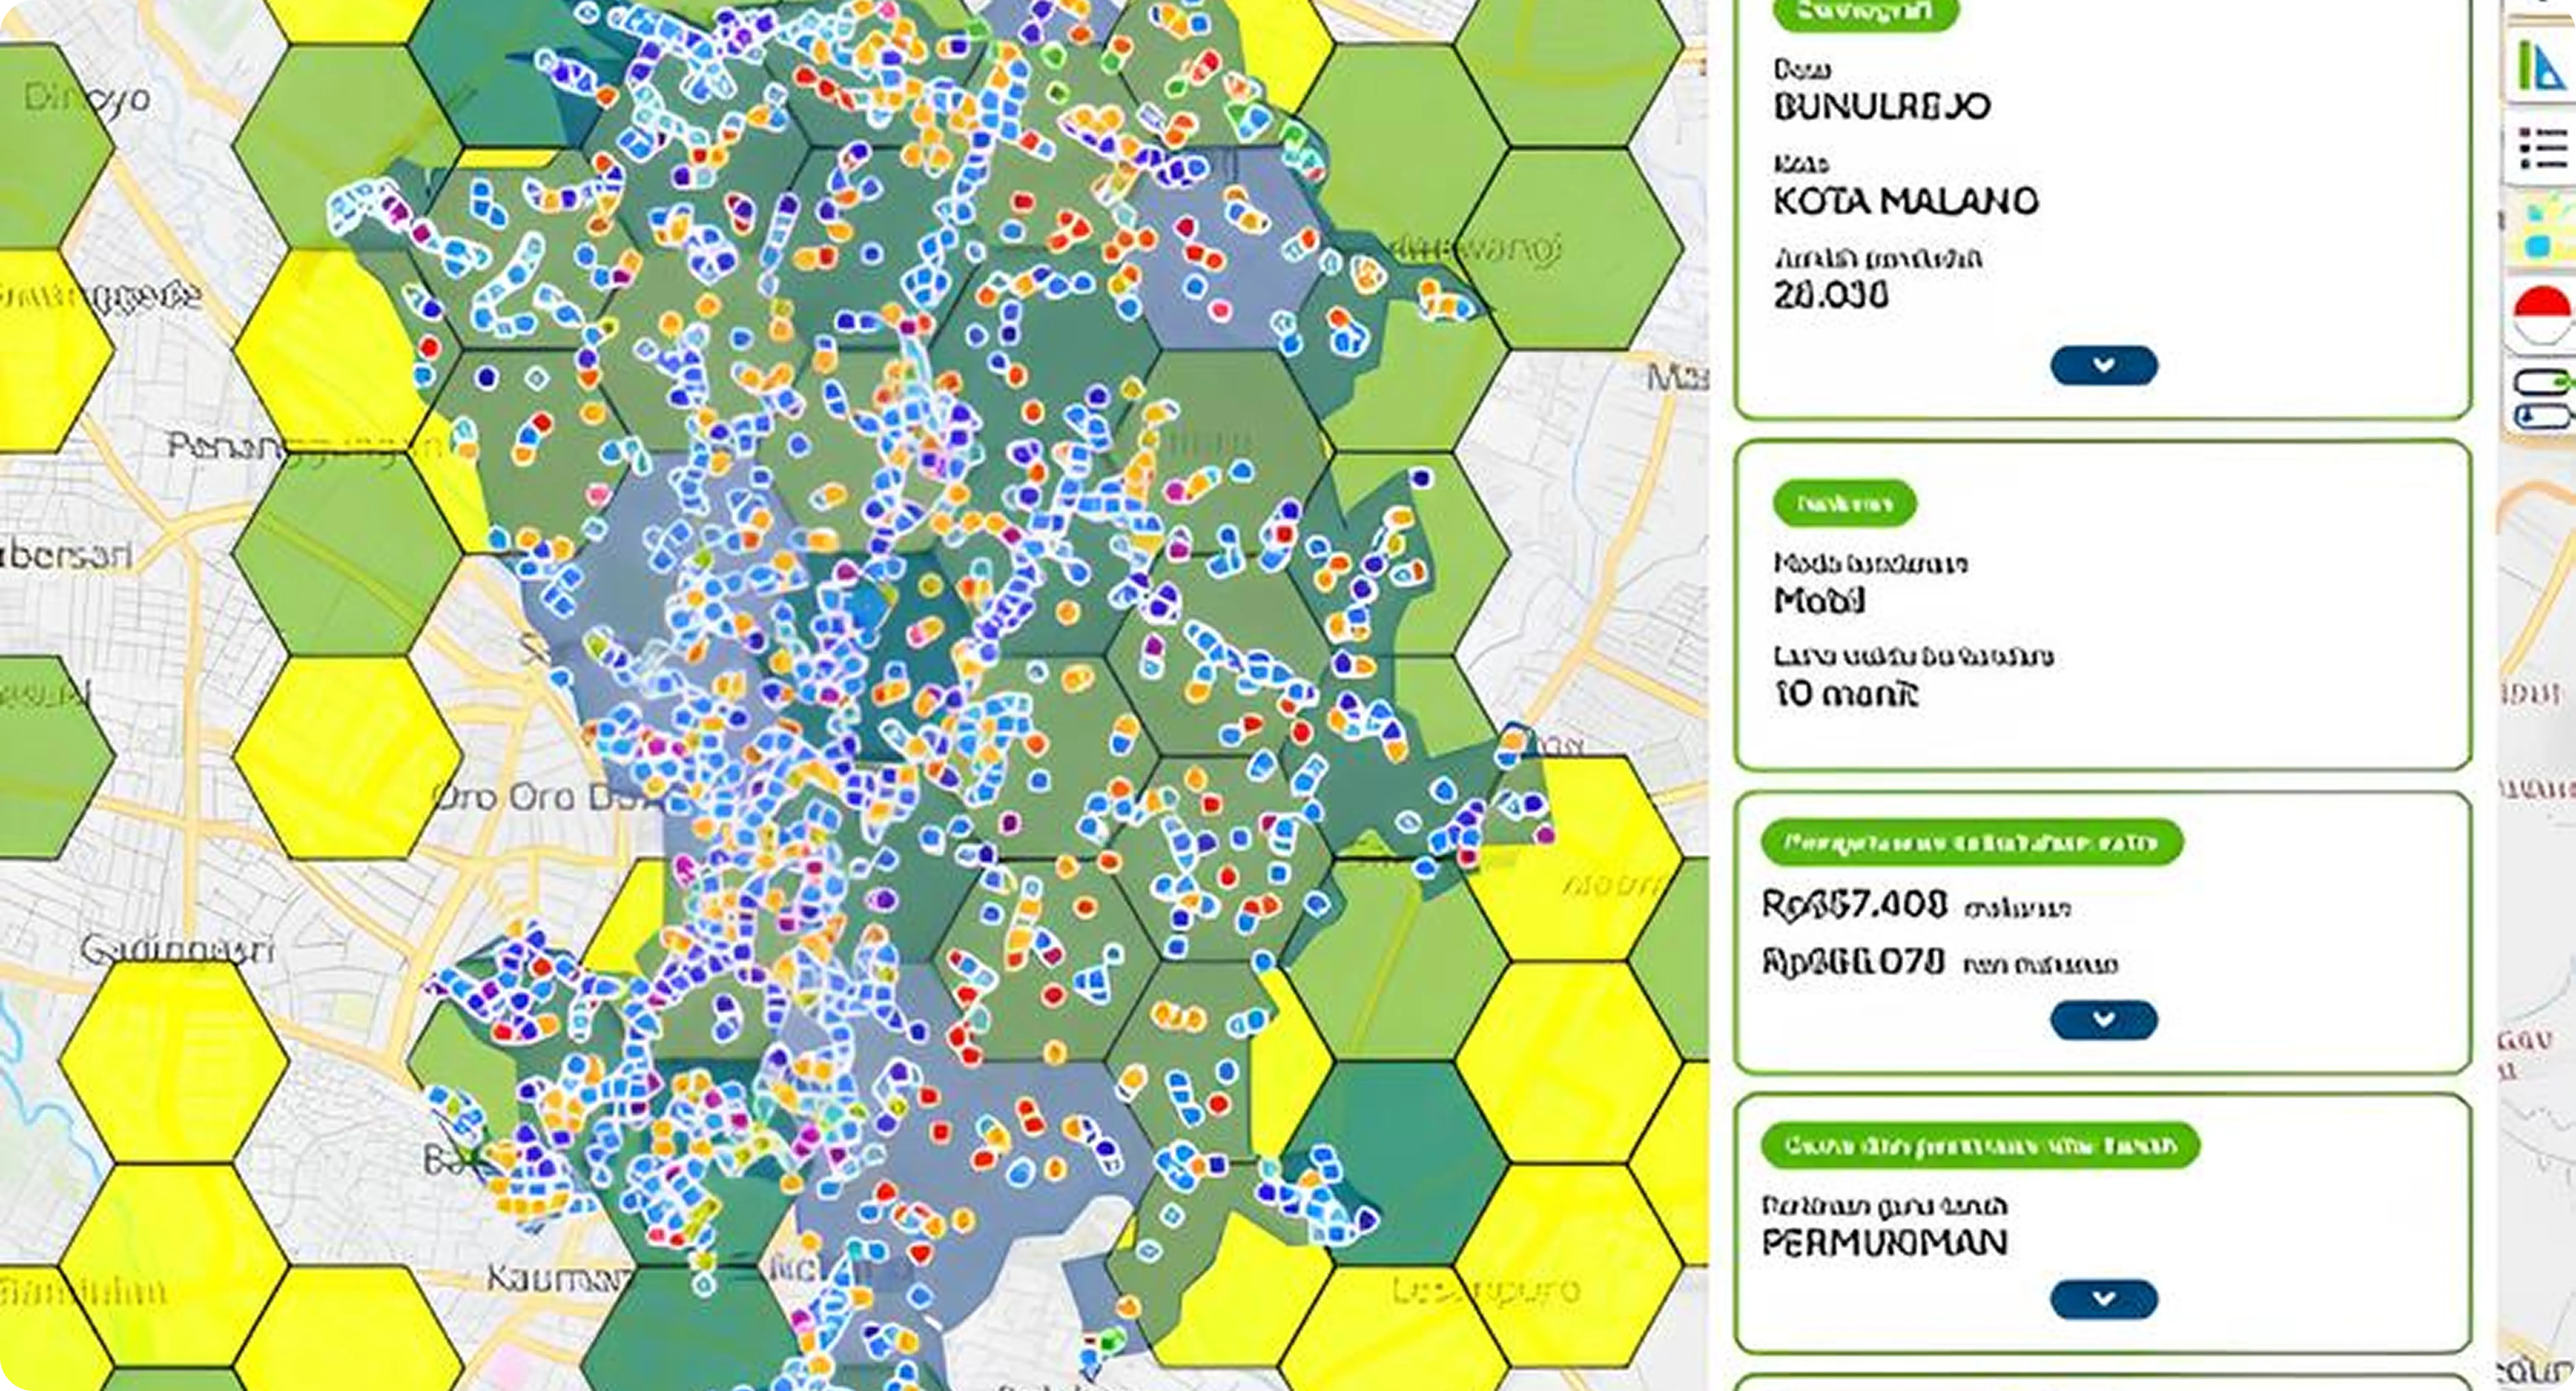Click the Kauman label on the map
2576x1391 pixels.
tap(558, 1277)
